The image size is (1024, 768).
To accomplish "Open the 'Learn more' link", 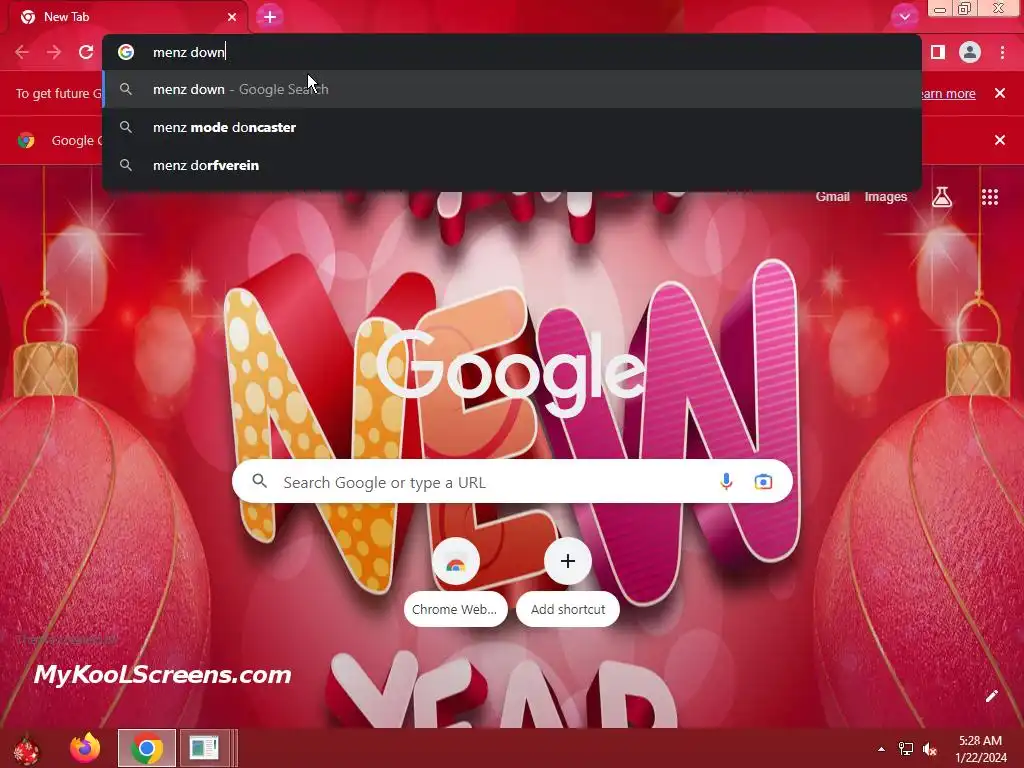I will 948,93.
